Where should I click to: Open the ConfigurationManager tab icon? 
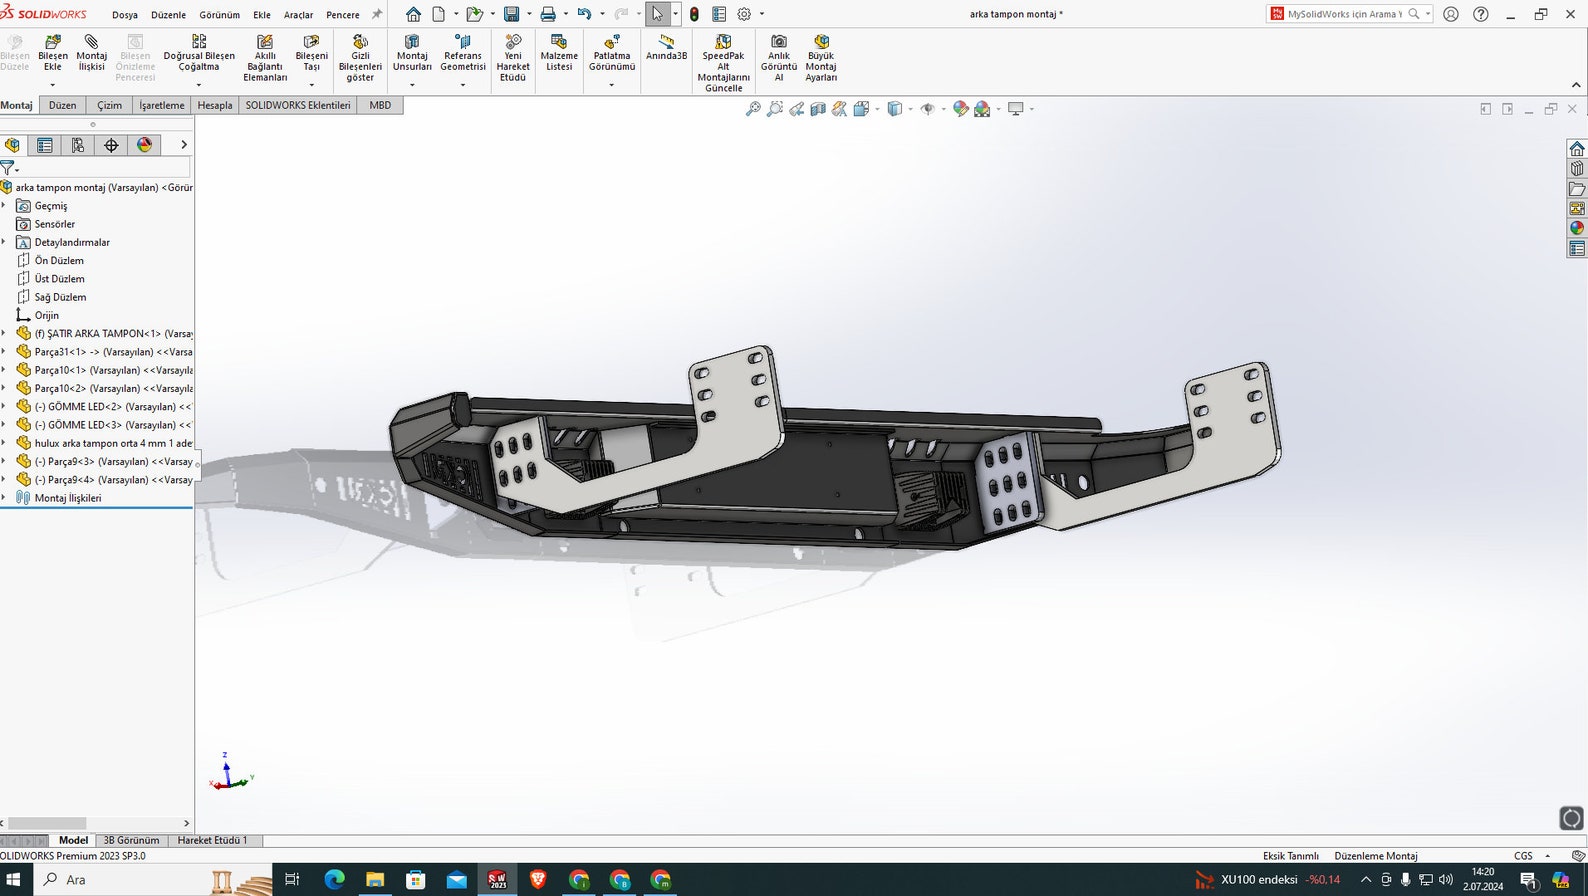point(78,145)
